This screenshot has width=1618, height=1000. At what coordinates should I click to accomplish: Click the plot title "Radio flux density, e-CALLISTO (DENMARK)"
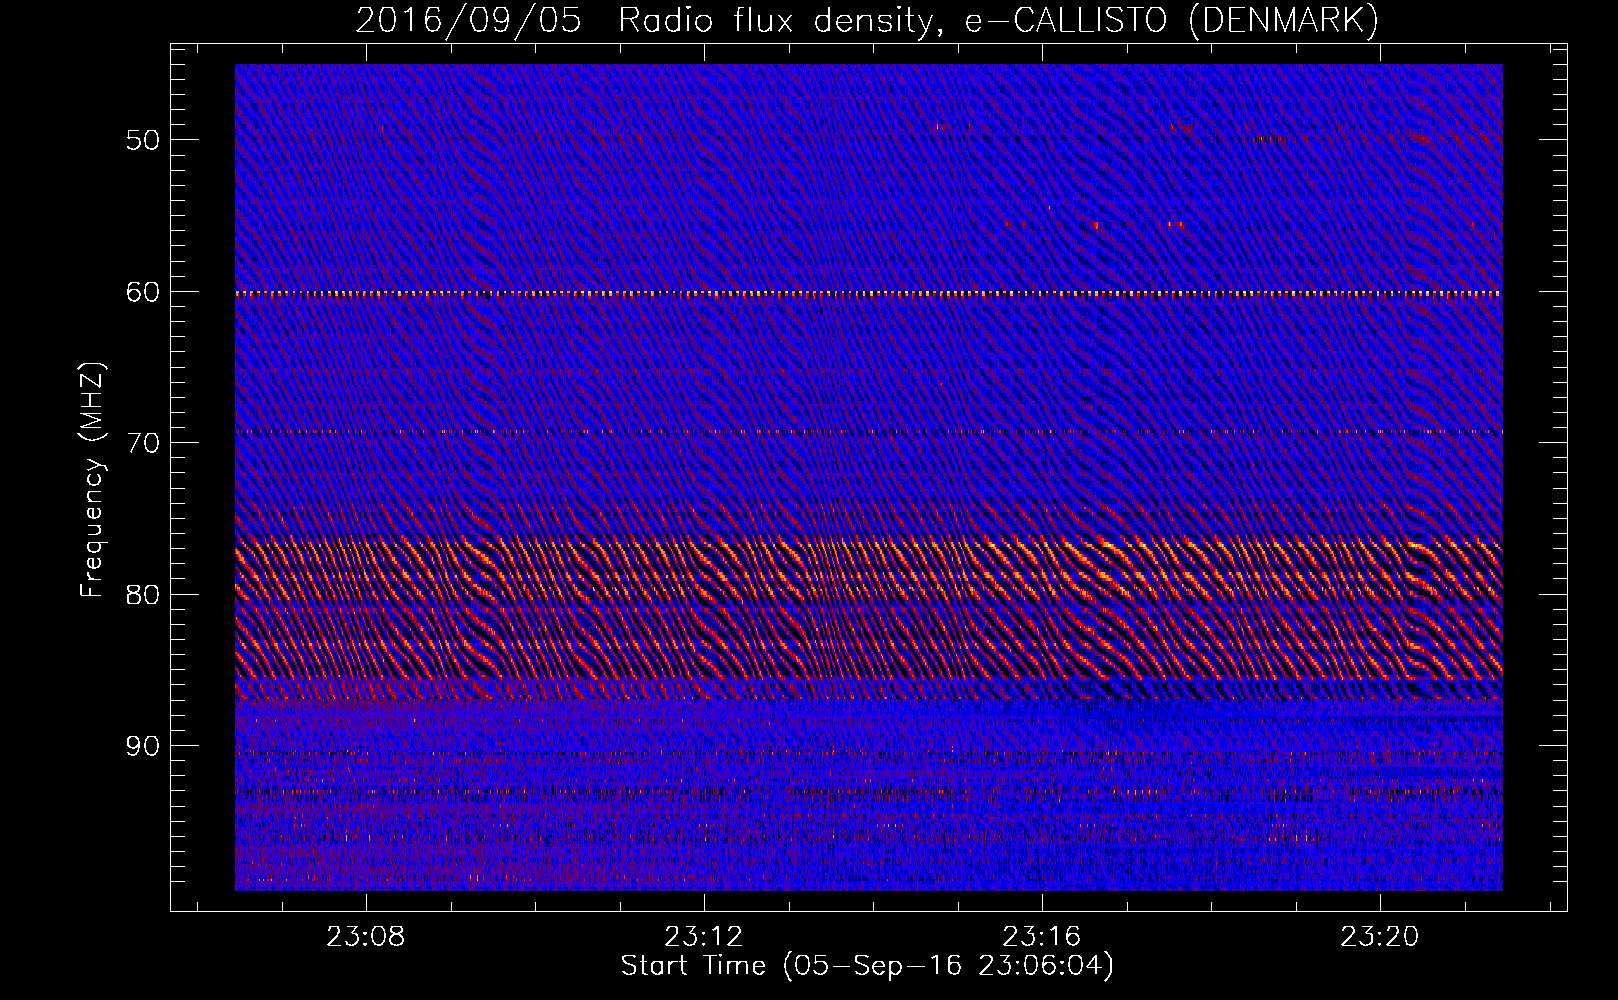point(999,20)
